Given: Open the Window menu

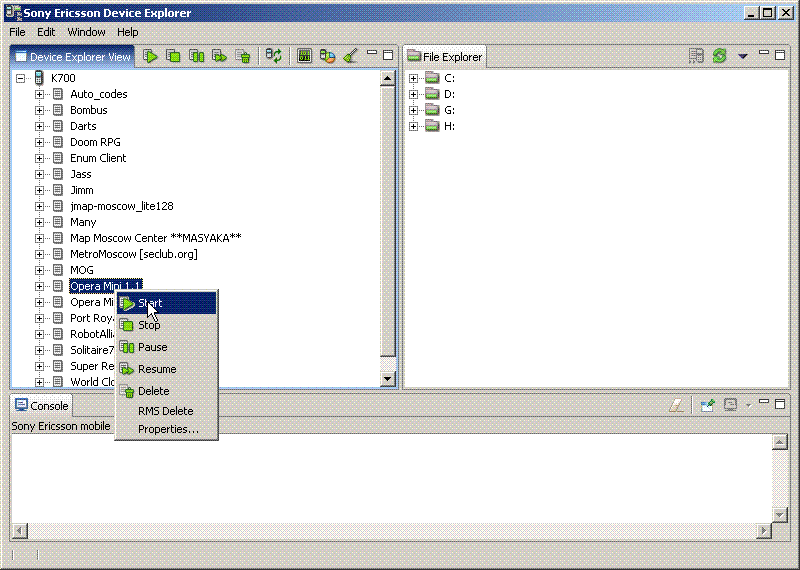Looking at the screenshot, I should click(86, 32).
